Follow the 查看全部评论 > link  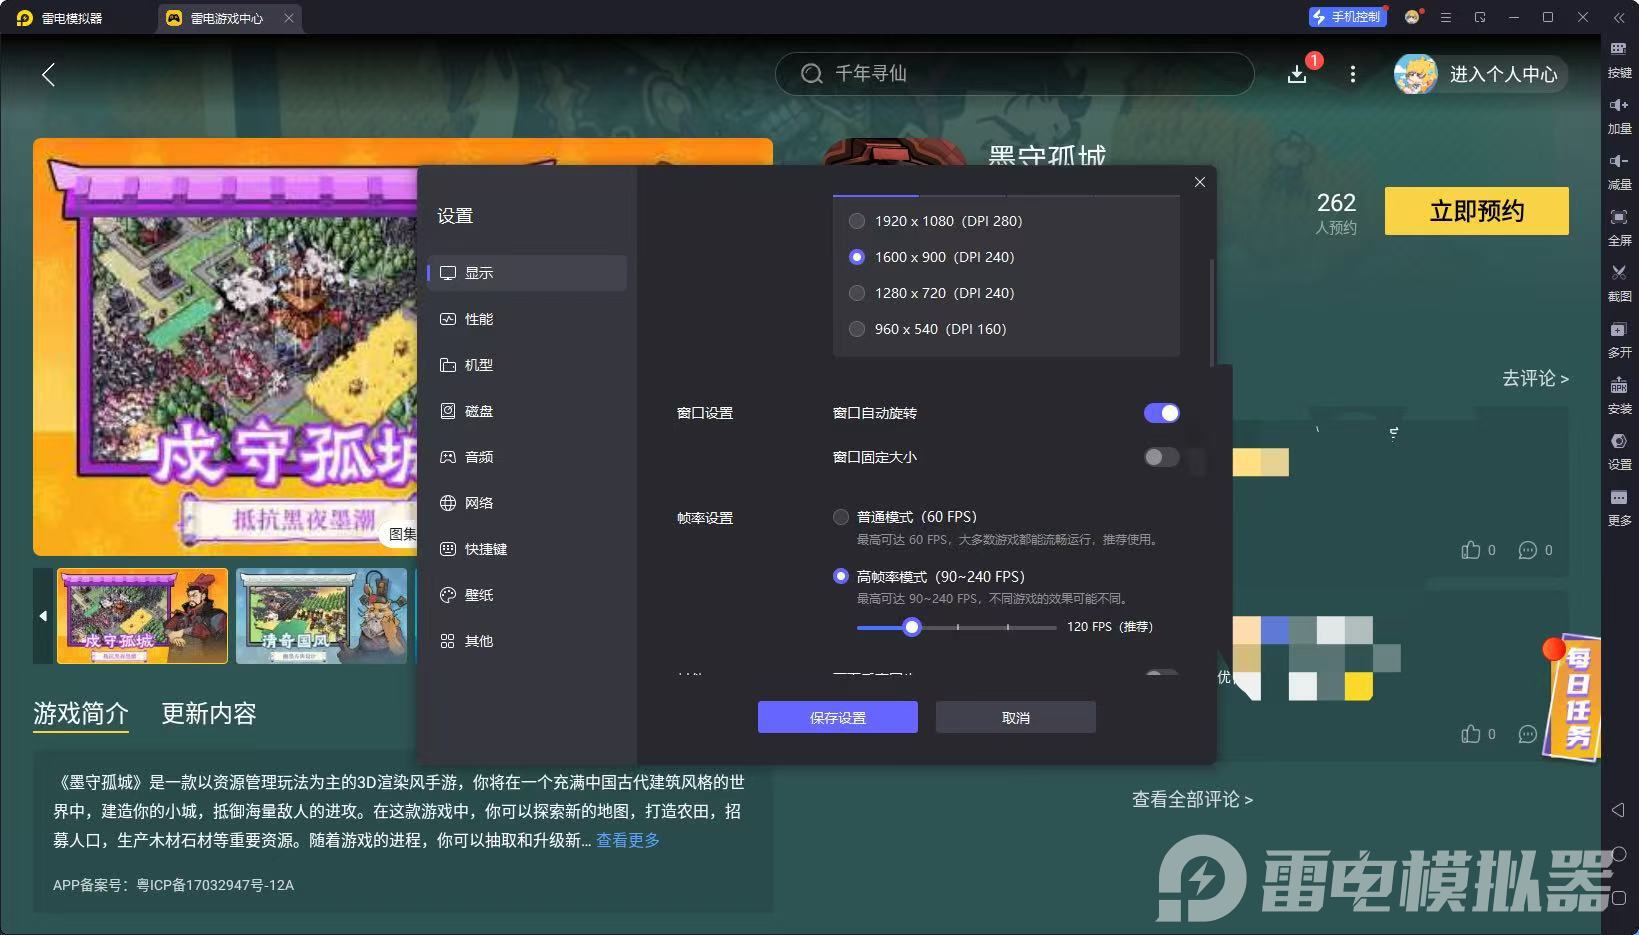click(1192, 799)
